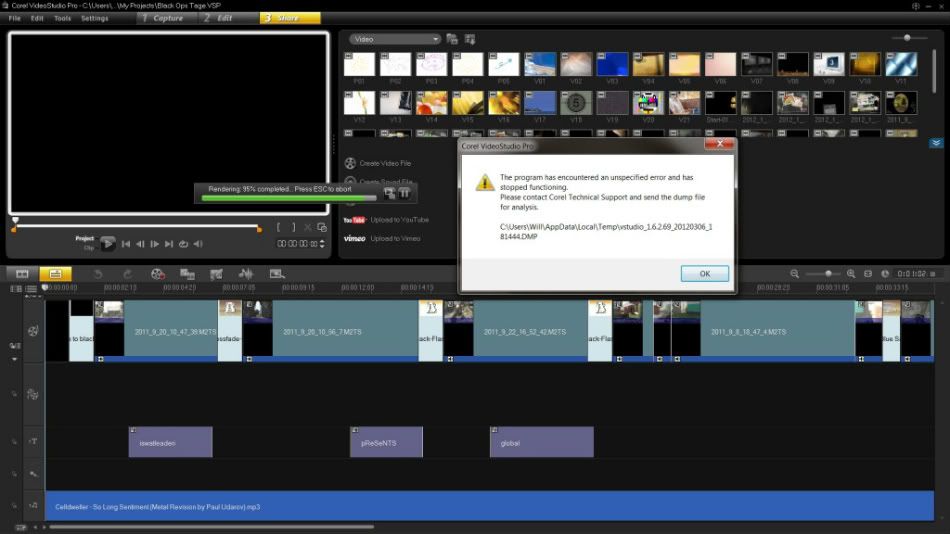
Task: Expand the library panel with chevron
Action: (x=935, y=143)
